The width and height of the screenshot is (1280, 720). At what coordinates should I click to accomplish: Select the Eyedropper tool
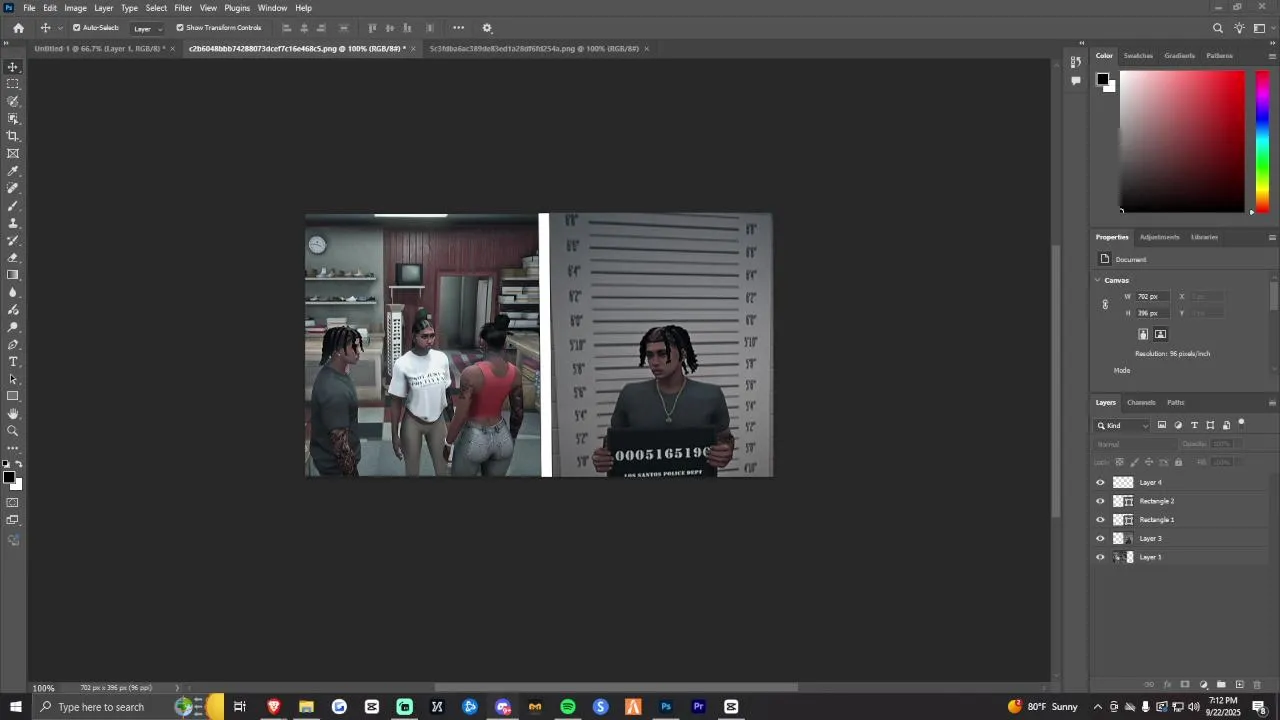click(13, 171)
